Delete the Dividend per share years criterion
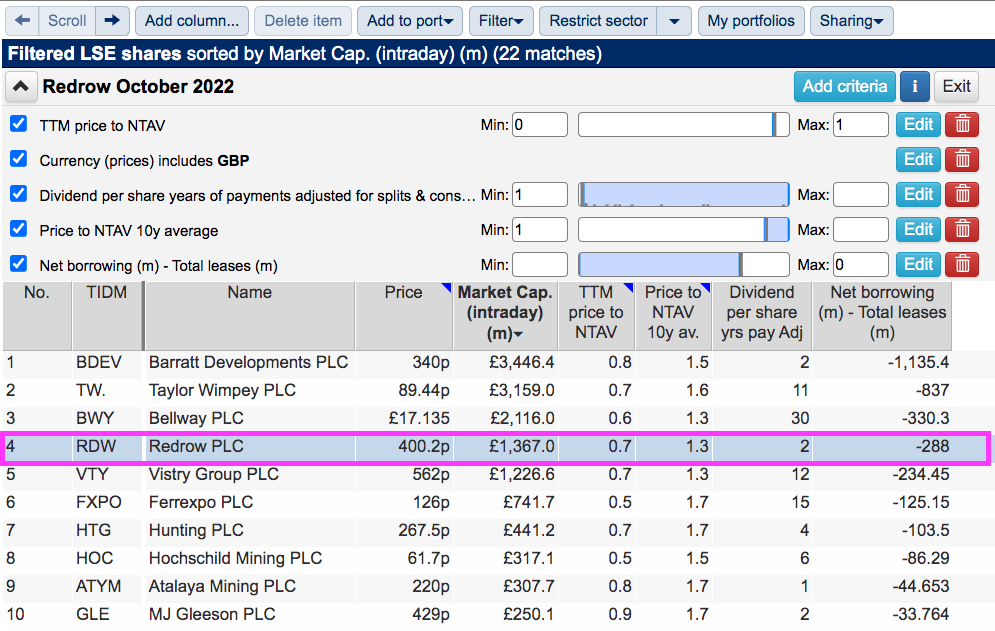This screenshot has width=995, height=631. point(962,194)
